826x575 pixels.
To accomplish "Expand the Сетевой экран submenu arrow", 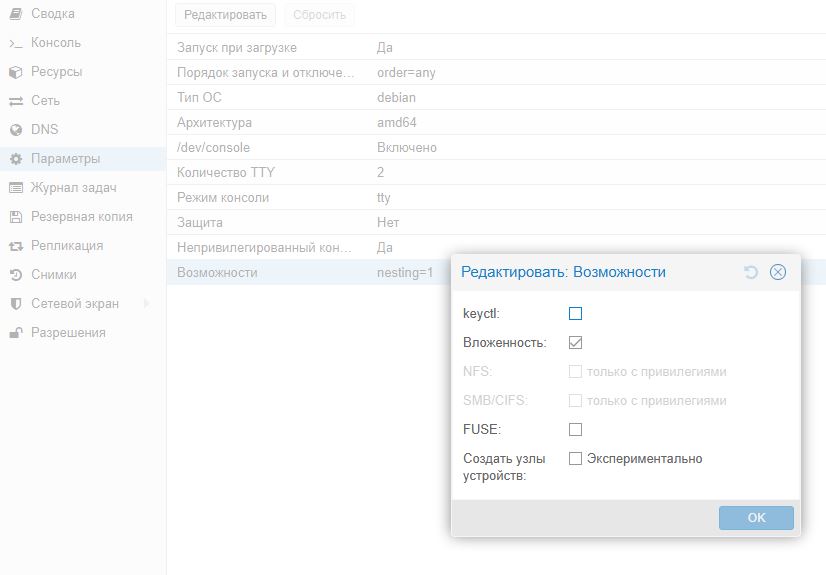I will tap(147, 304).
